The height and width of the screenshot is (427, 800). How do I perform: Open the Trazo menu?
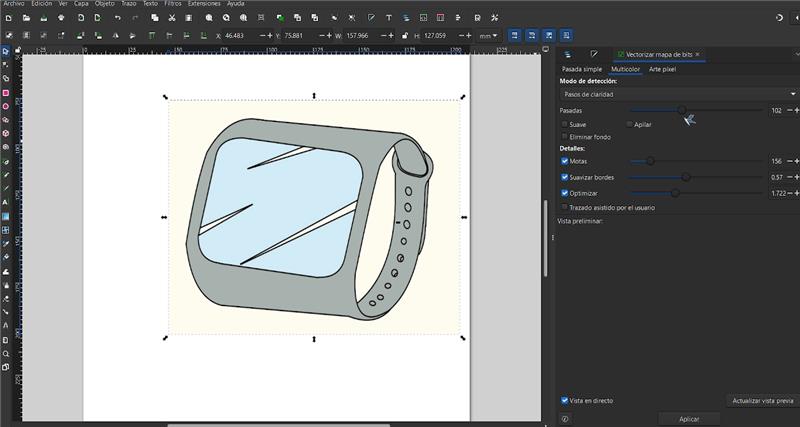click(x=129, y=4)
